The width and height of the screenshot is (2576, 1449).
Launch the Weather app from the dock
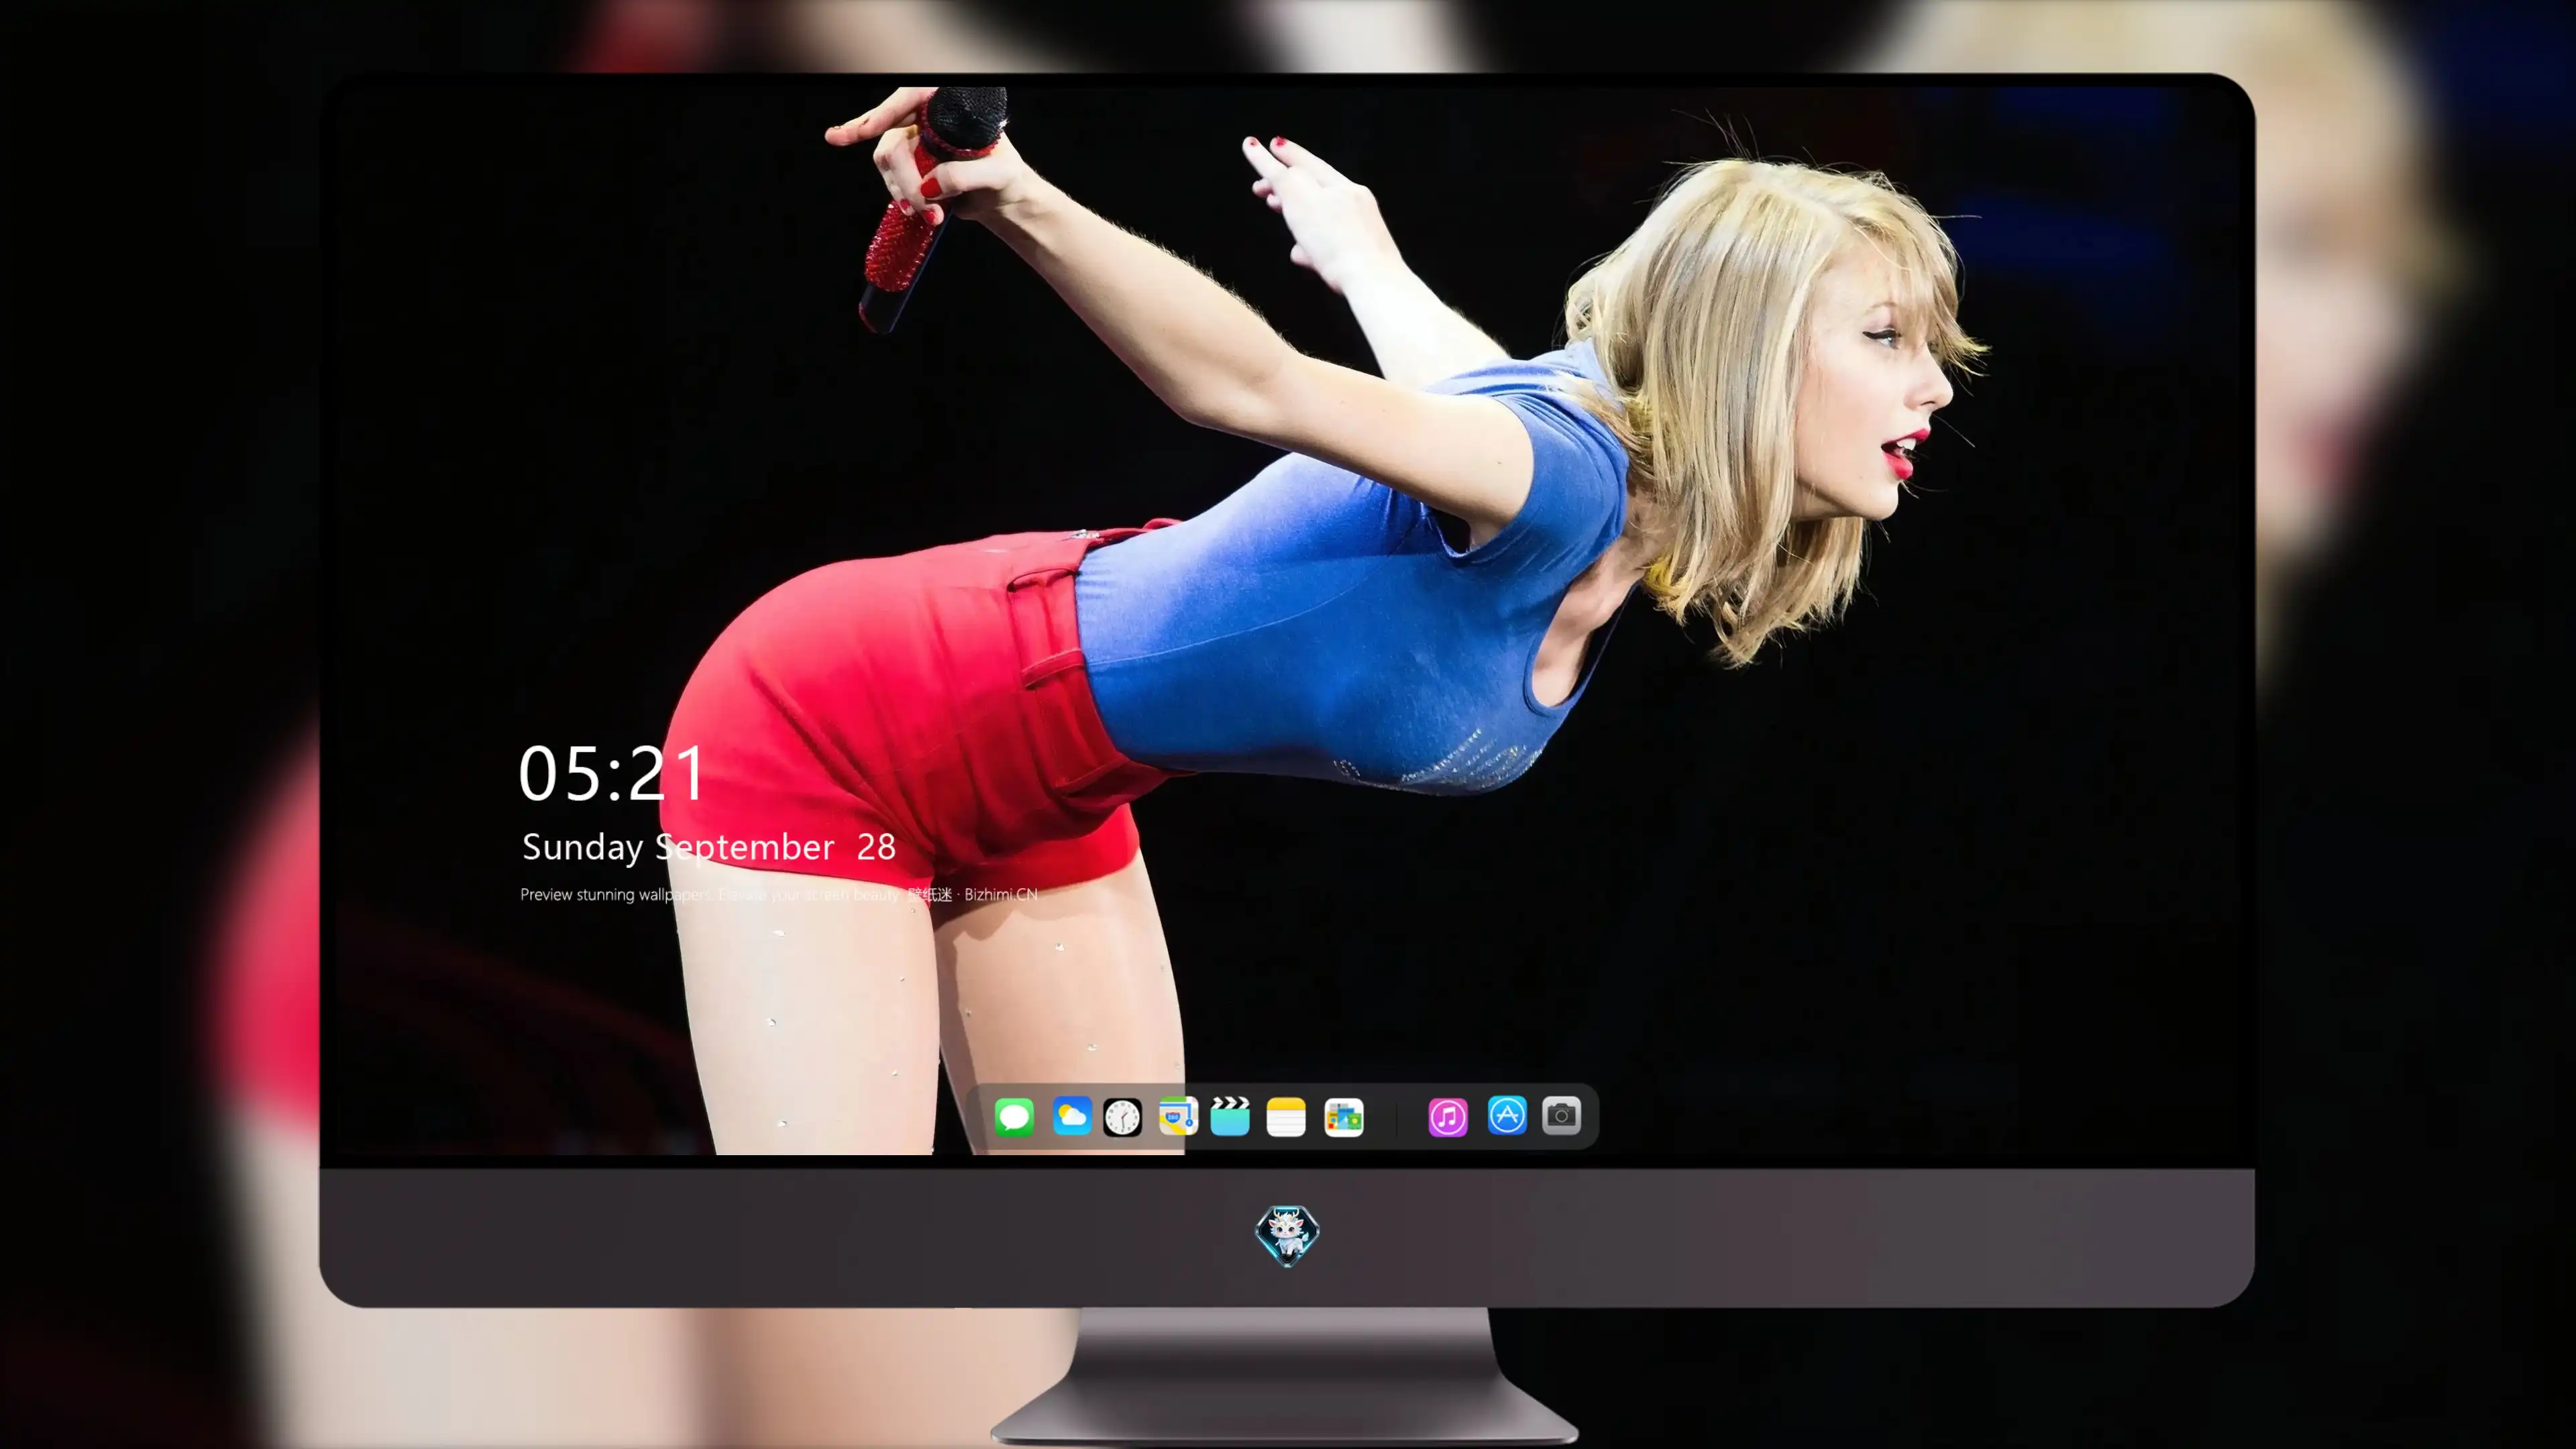(1071, 1116)
